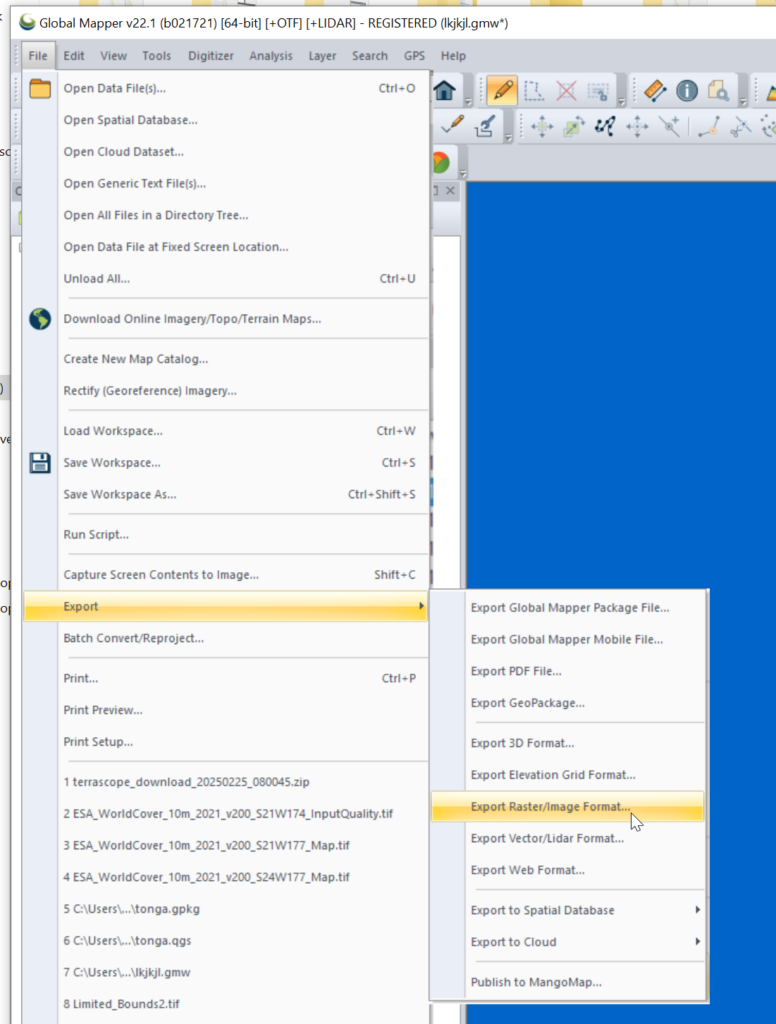The width and height of the screenshot is (776, 1024).
Task: Open the View menu
Action: pyautogui.click(x=113, y=56)
